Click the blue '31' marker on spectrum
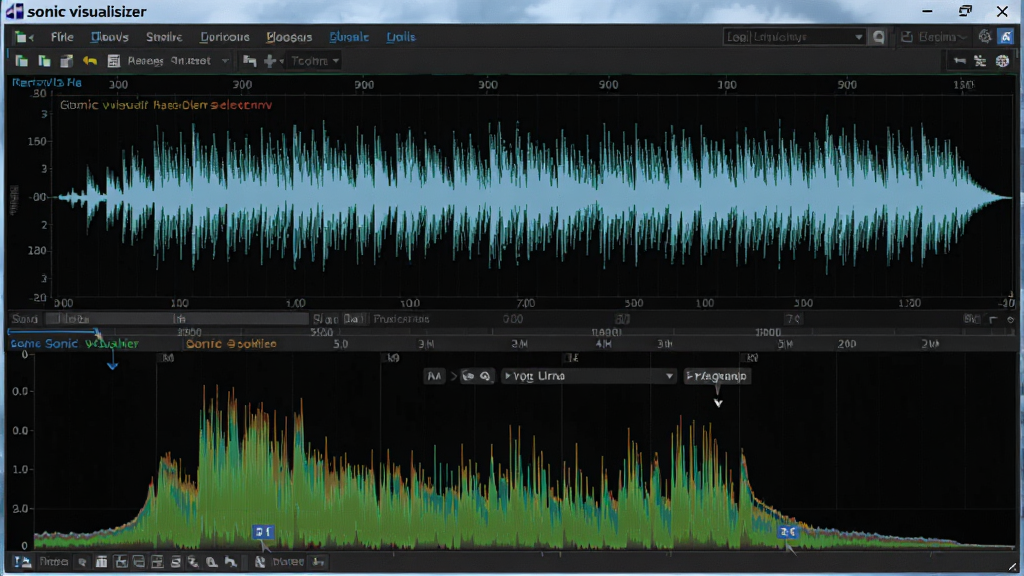1024x576 pixels. point(263,532)
